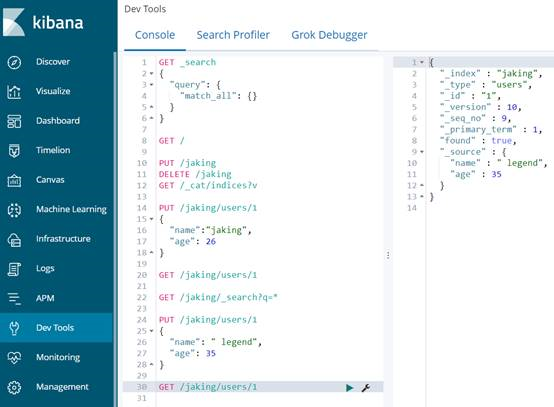554x407 pixels.
Task: Run request with green play icon
Action: (x=349, y=388)
